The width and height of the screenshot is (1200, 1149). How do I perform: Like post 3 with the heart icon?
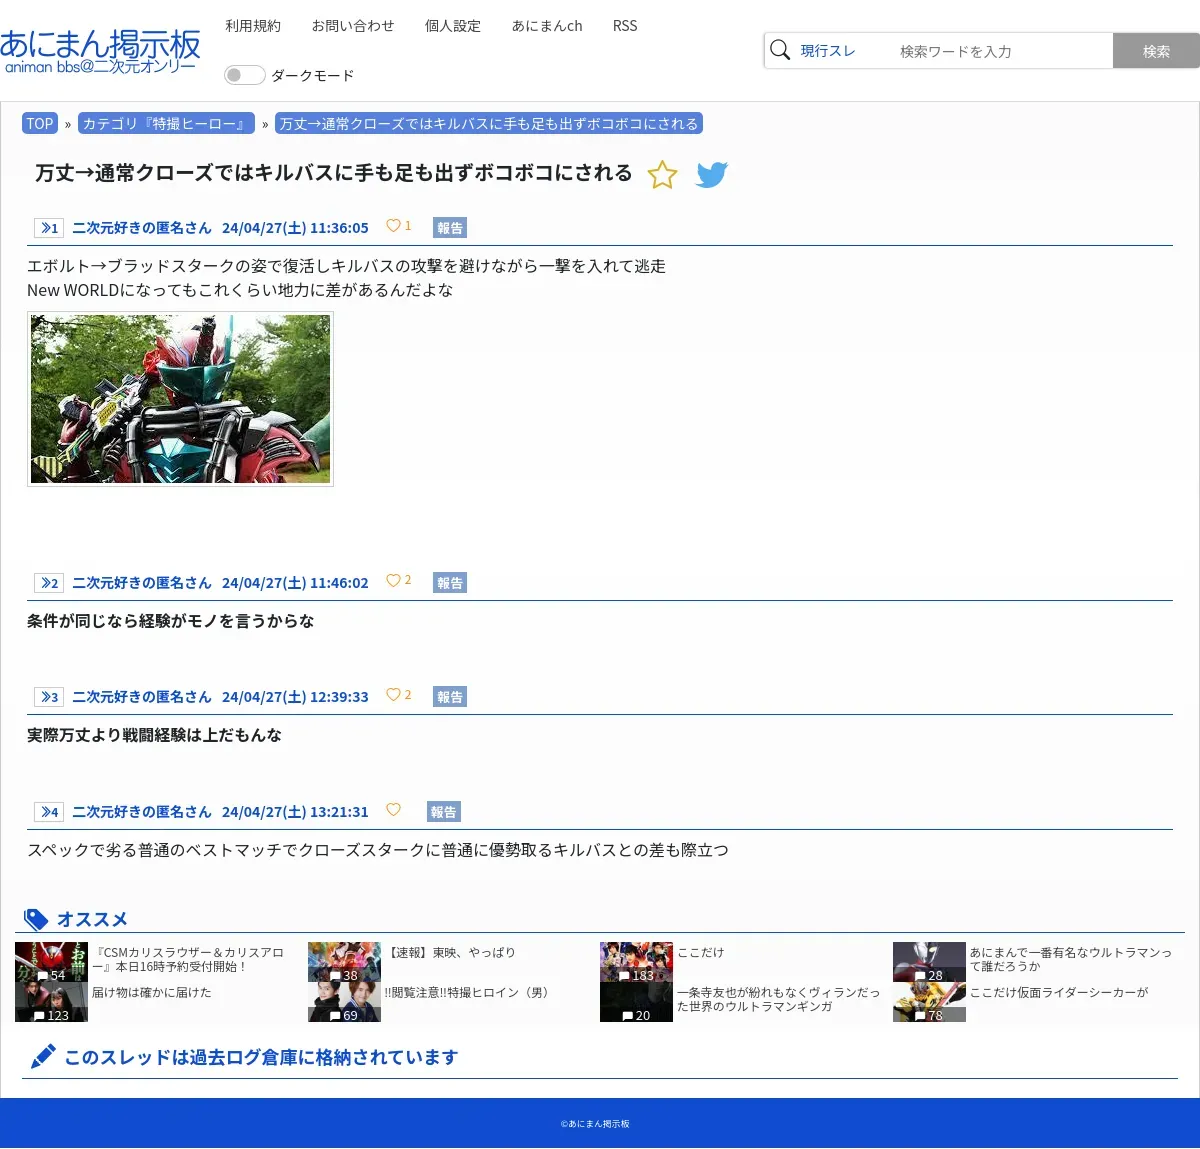(393, 695)
